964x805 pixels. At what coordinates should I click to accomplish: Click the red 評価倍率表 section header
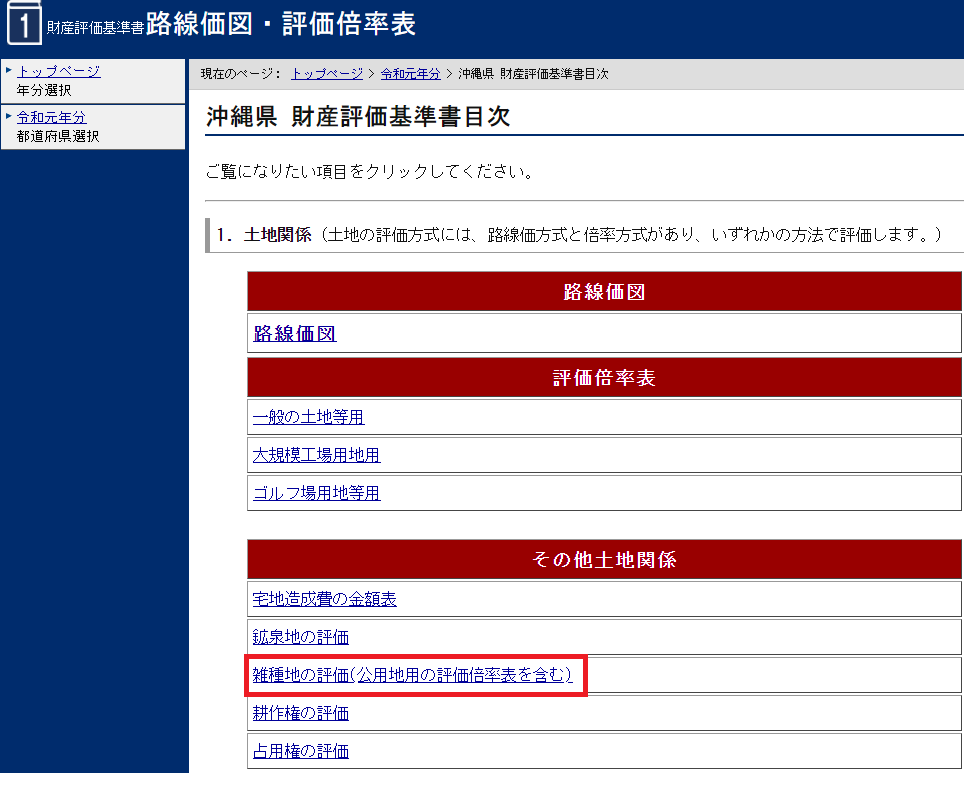tap(604, 378)
